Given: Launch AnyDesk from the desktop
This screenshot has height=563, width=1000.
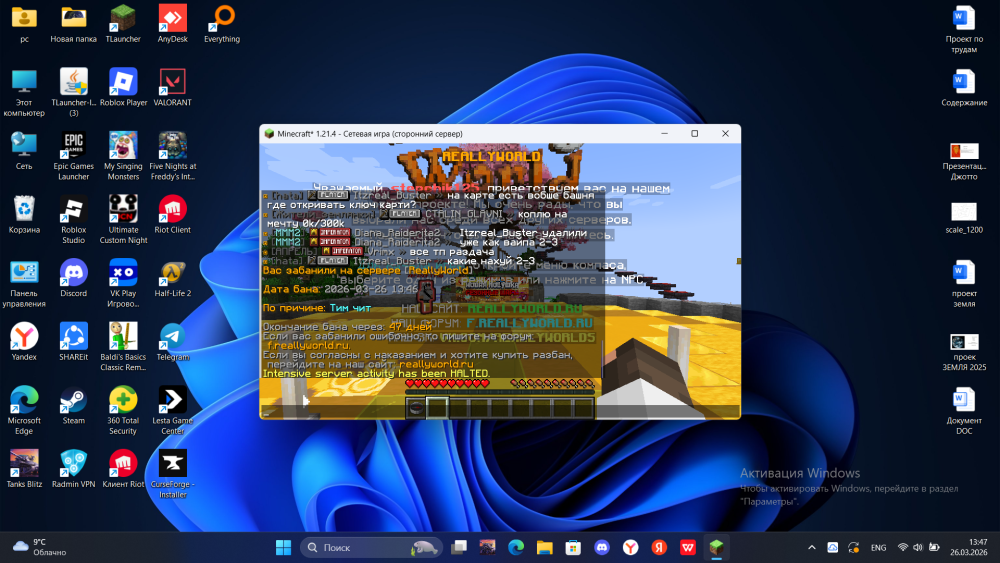Looking at the screenshot, I should tap(172, 24).
